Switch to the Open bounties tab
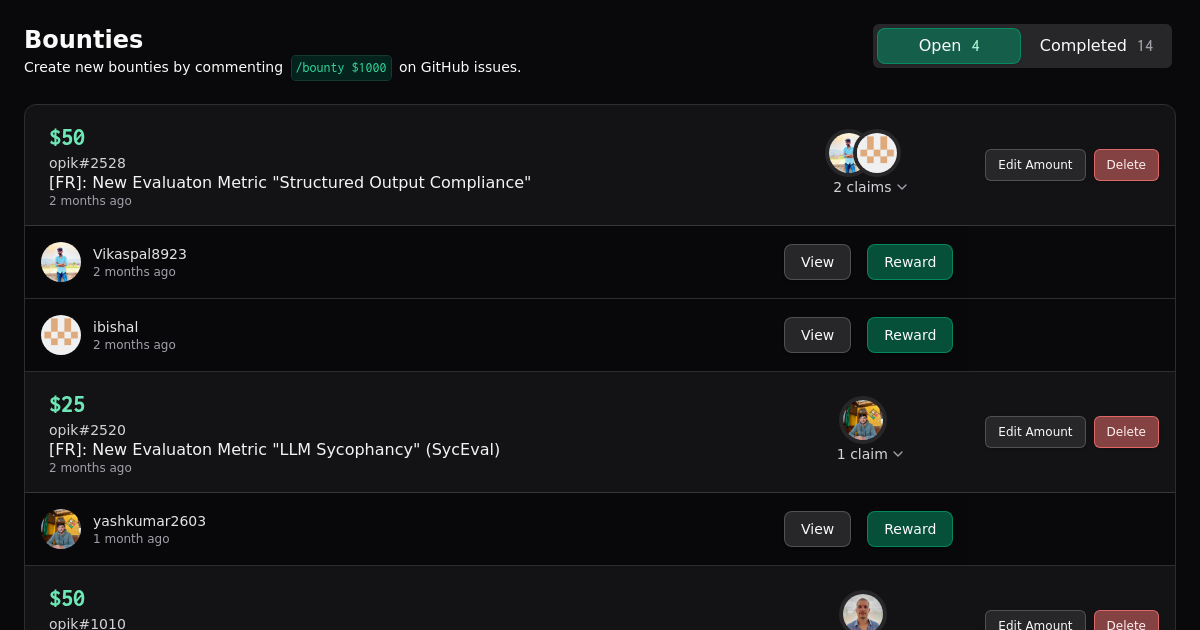The height and width of the screenshot is (630, 1200). coord(949,46)
